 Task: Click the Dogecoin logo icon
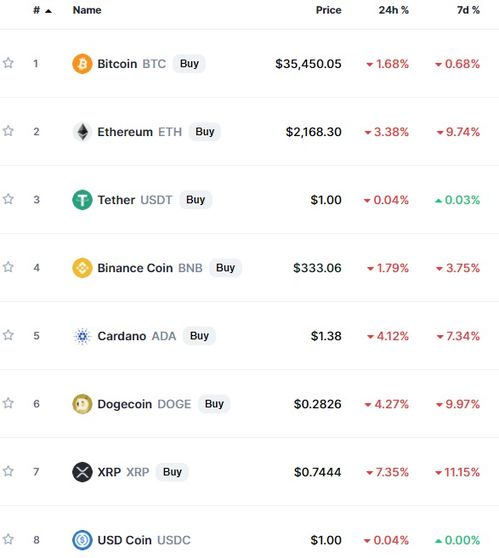82,404
